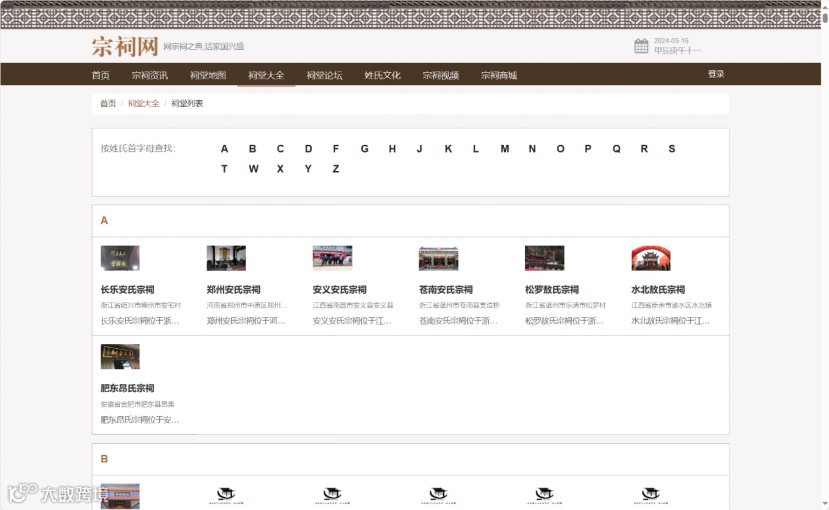Click the 肥东昂氏宗祠 title link
The width and height of the screenshot is (829, 510).
coord(127,388)
